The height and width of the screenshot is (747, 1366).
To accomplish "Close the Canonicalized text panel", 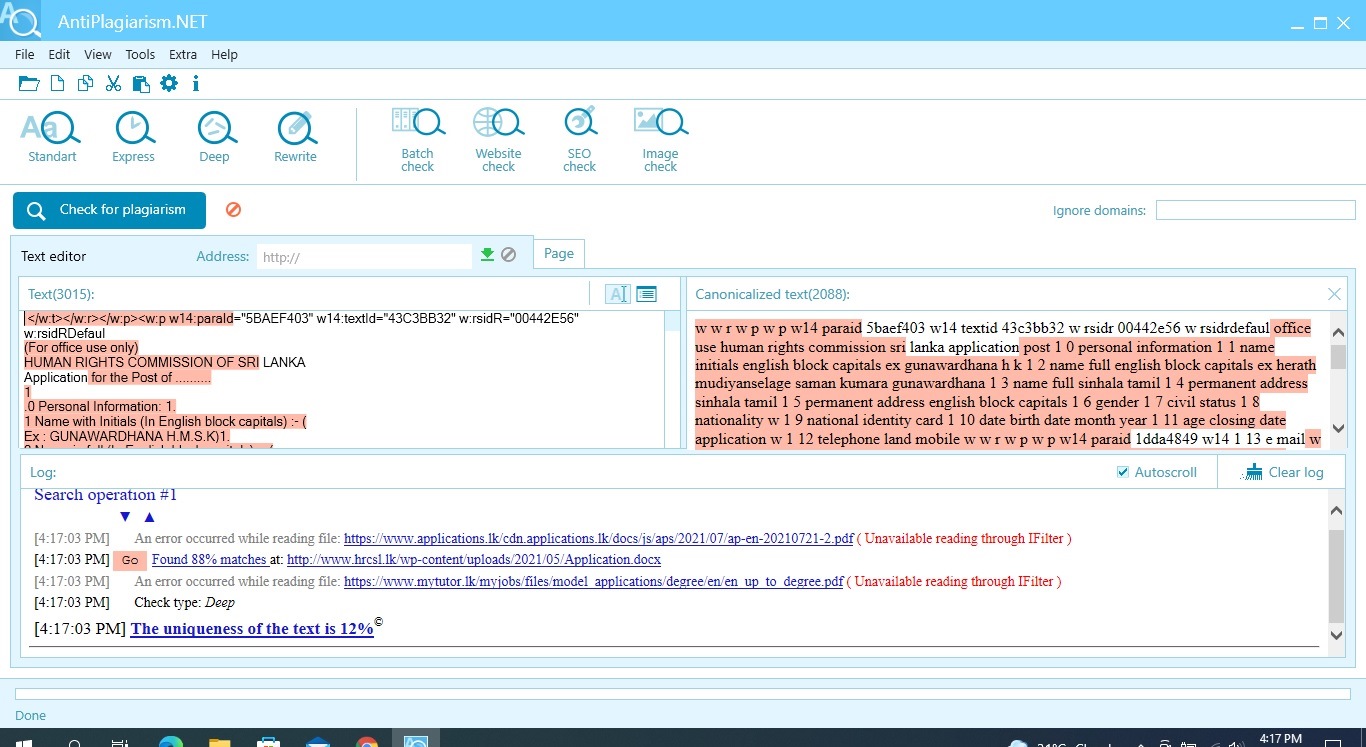I will coord(1334,294).
